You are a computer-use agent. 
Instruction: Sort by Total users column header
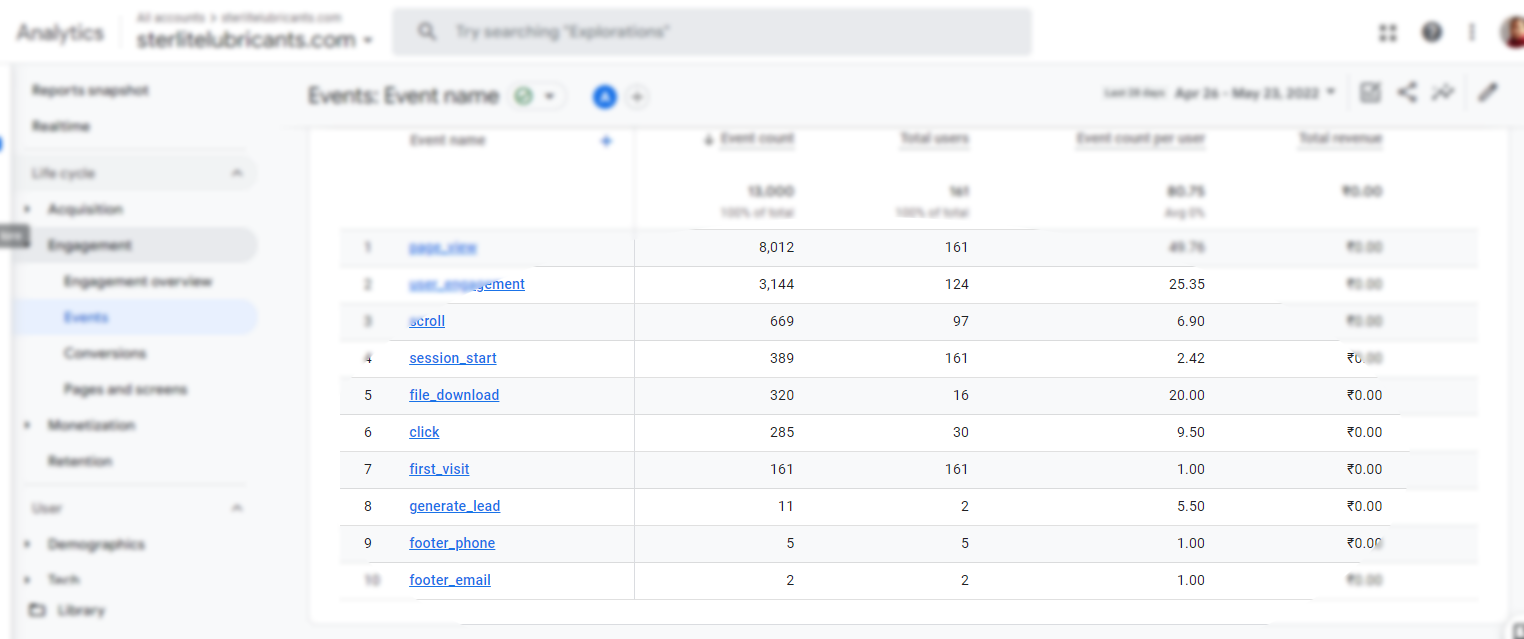[934, 138]
